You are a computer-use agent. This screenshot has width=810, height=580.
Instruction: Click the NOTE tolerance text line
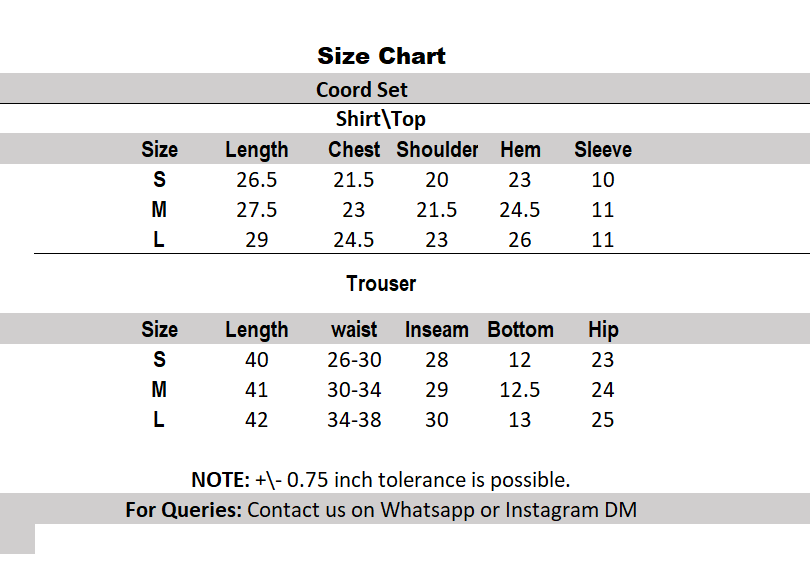381,480
